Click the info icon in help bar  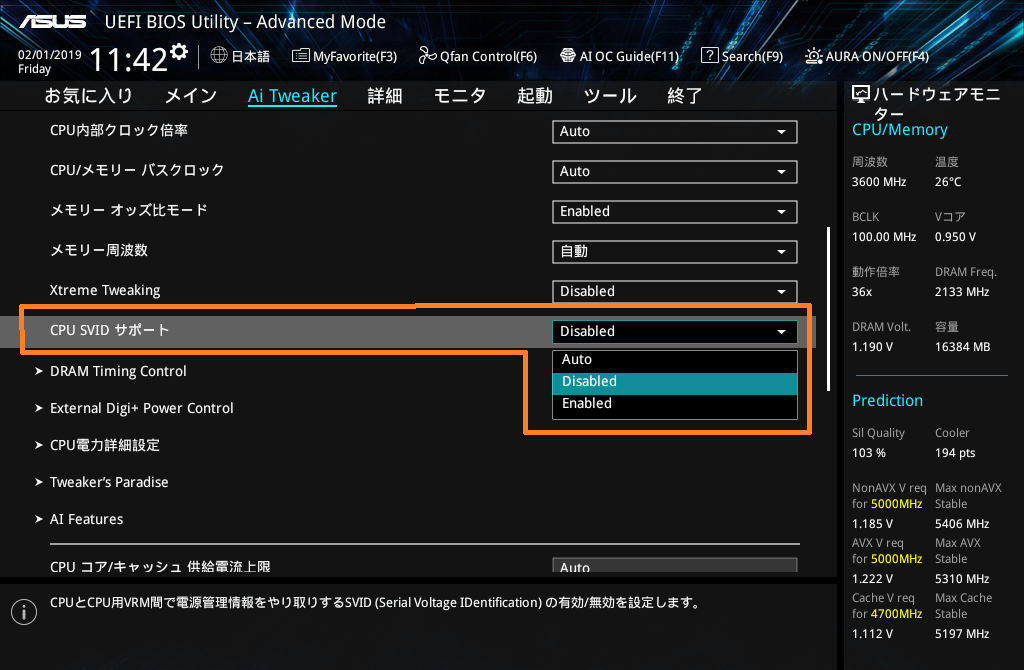(x=24, y=611)
